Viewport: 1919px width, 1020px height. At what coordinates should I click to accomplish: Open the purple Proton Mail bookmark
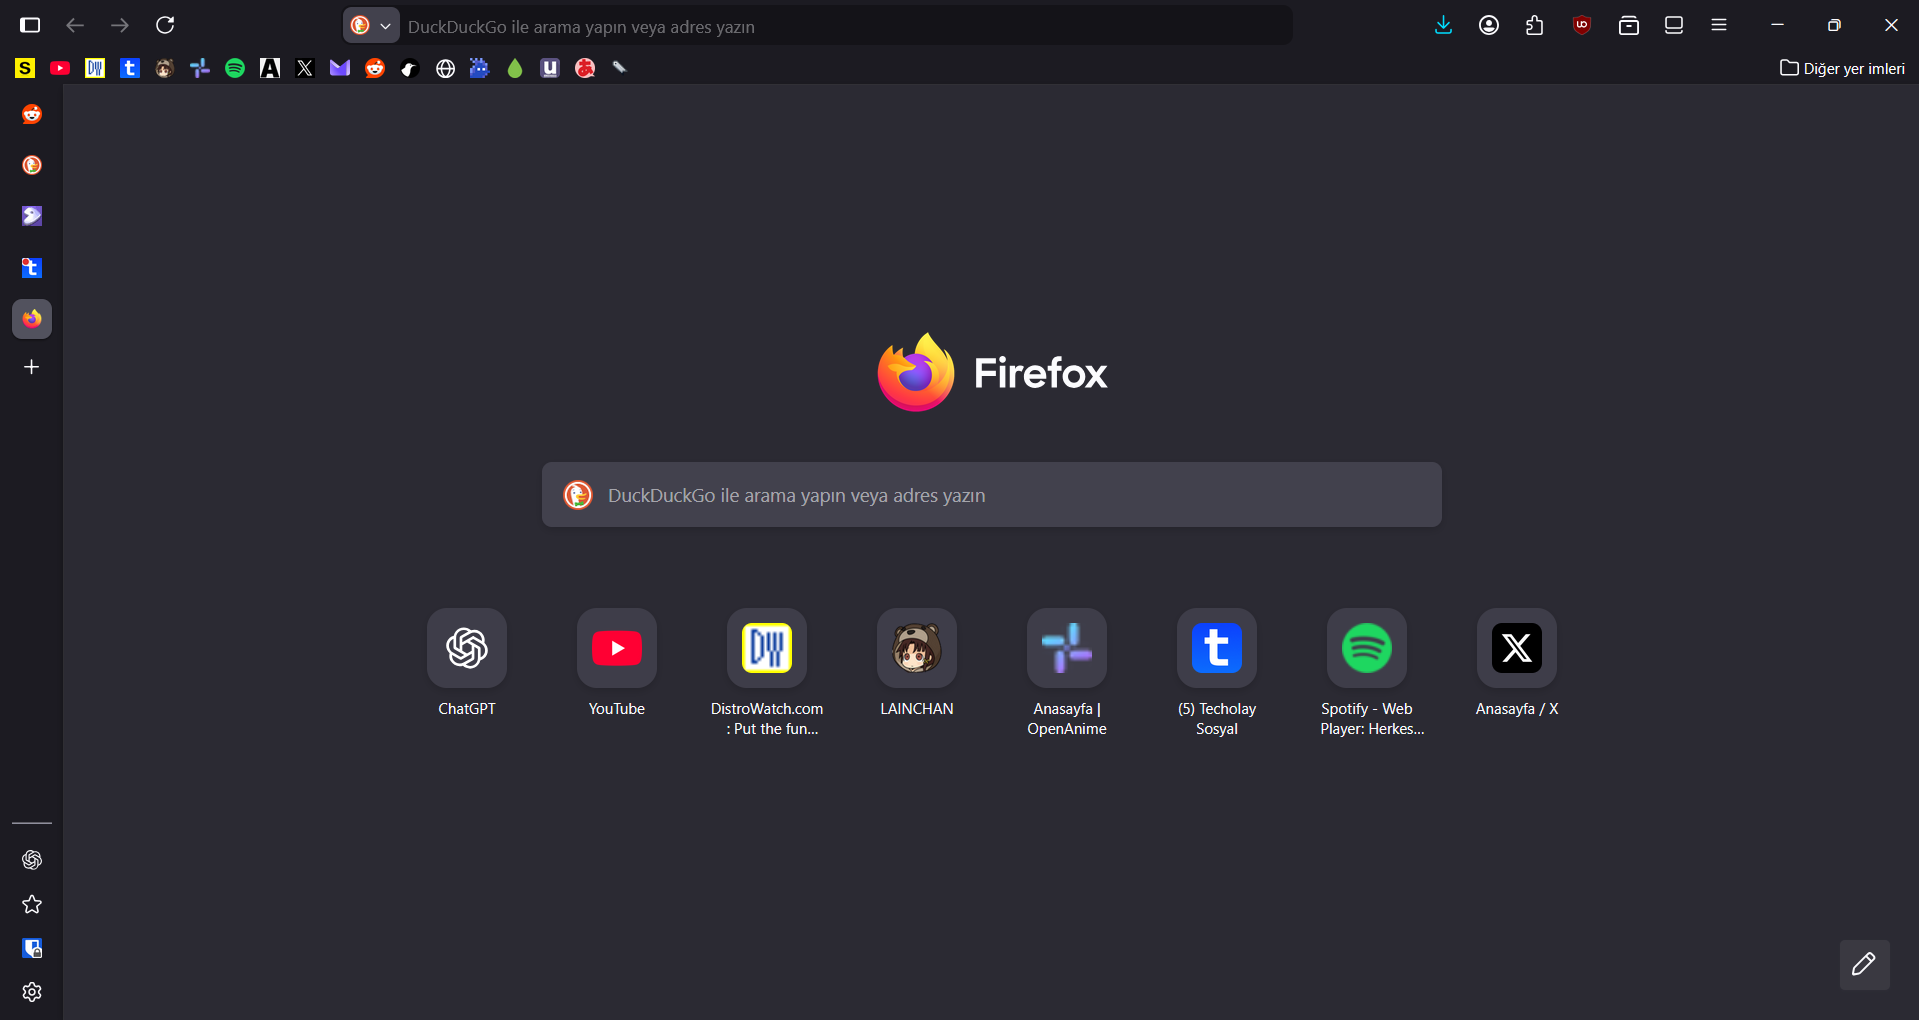340,68
